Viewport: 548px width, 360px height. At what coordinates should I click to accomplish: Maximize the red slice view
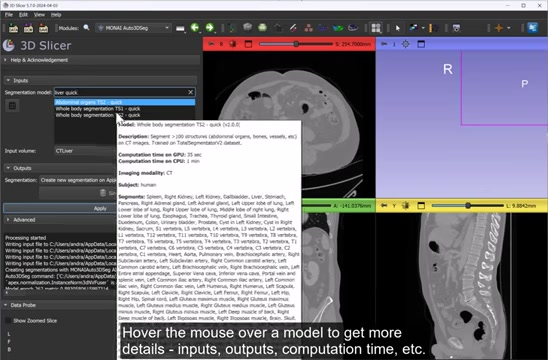[x=248, y=44]
